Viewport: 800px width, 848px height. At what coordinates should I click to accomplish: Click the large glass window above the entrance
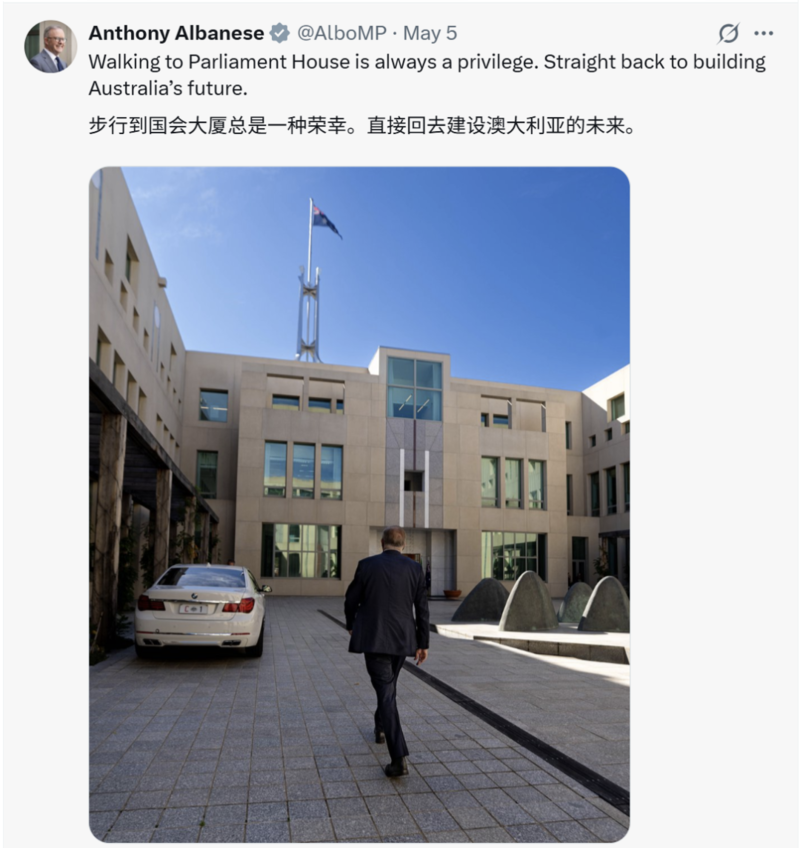(x=415, y=388)
